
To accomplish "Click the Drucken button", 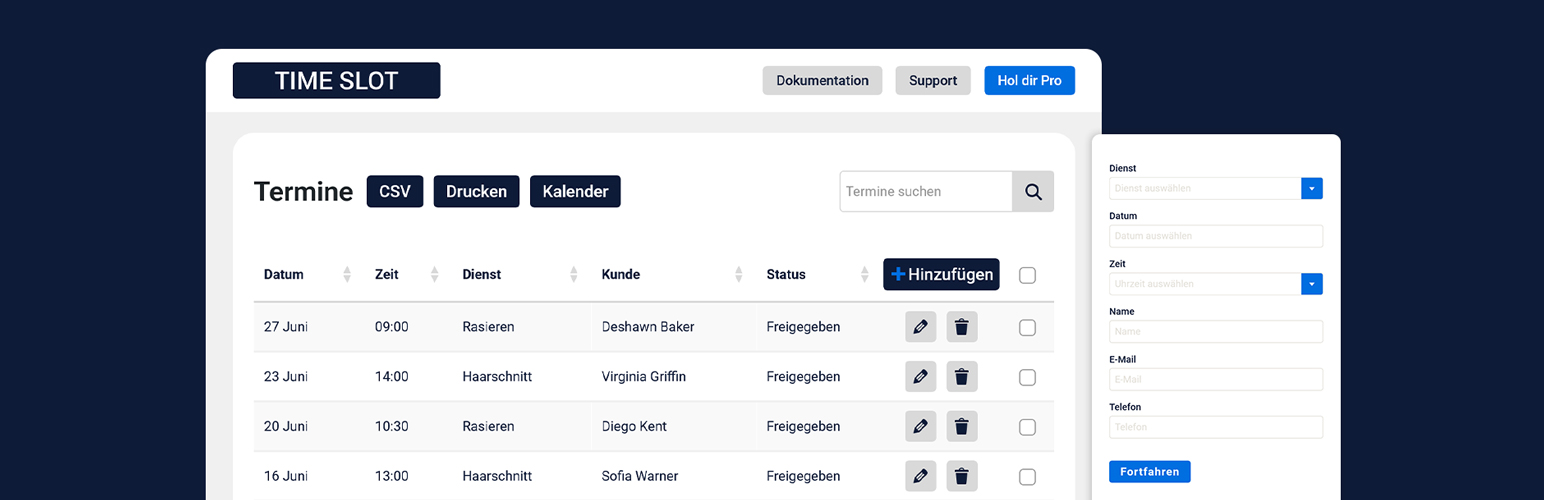I will click(x=476, y=191).
